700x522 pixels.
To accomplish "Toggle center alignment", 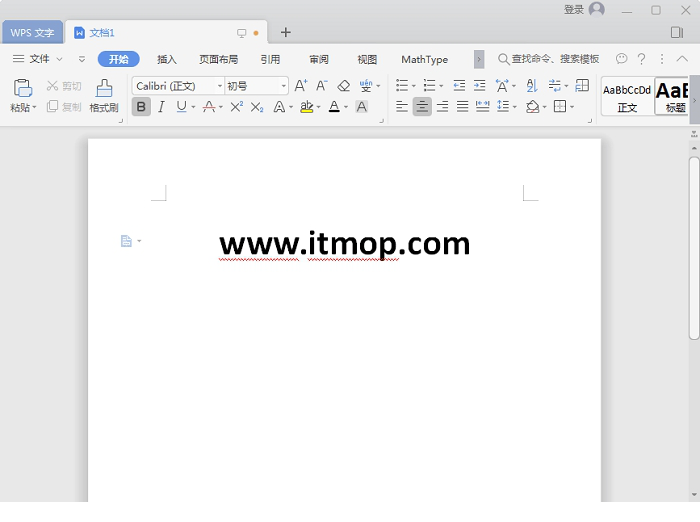I will 422,107.
